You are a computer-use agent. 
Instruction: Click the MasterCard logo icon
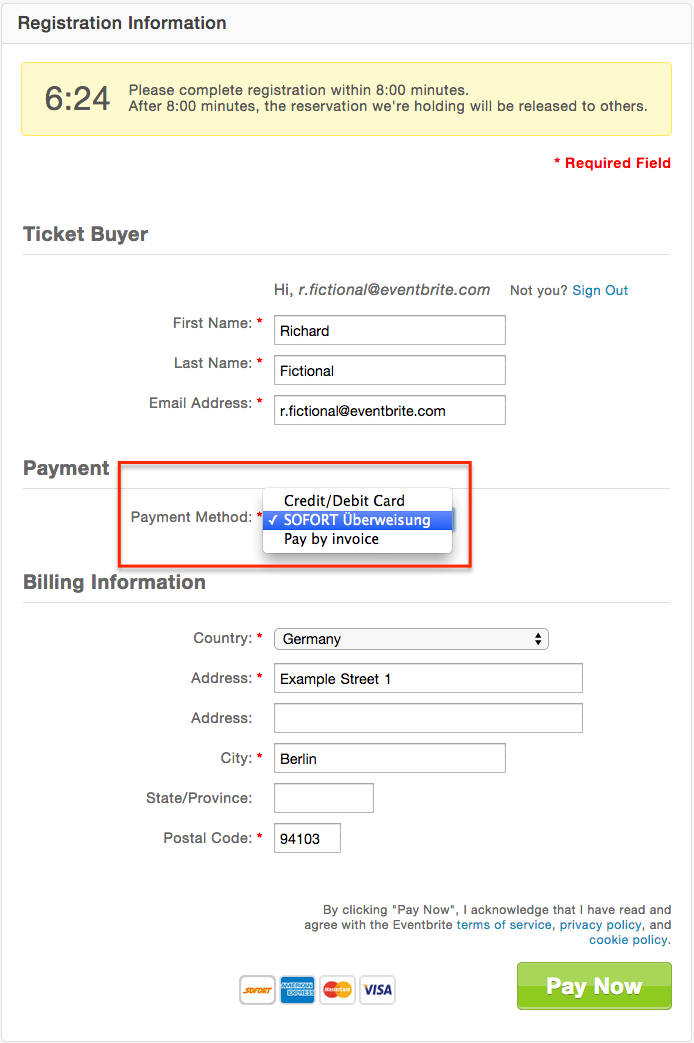tap(337, 990)
